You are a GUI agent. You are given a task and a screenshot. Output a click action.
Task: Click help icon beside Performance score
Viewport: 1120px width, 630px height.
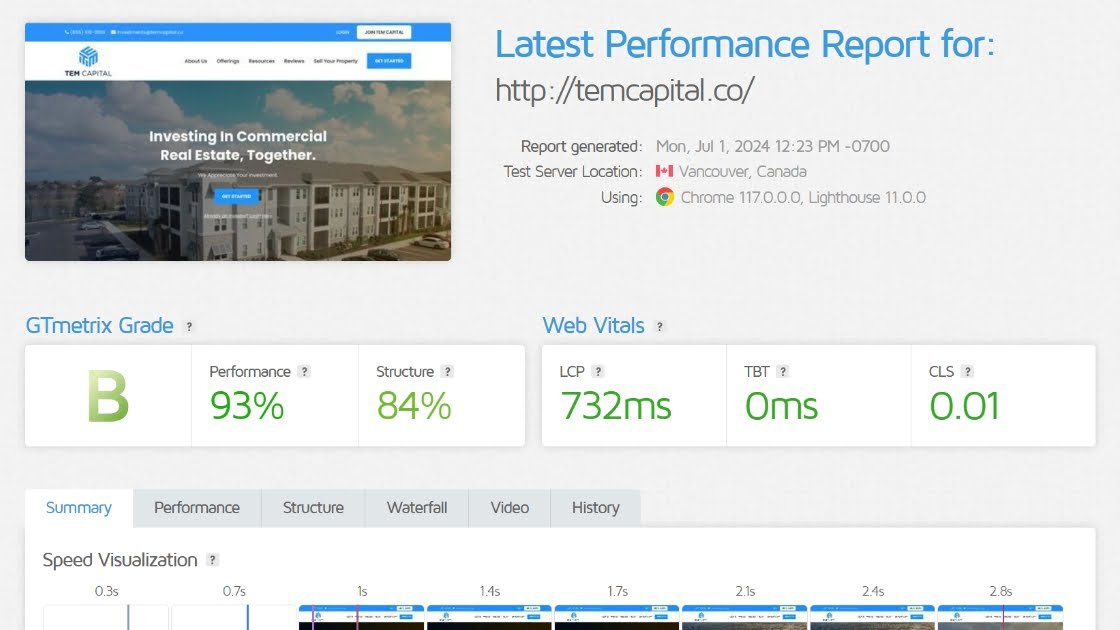pos(304,372)
